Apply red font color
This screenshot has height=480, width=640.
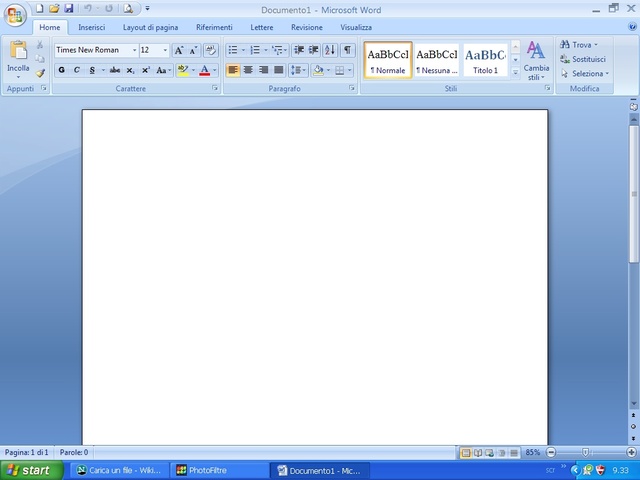(204, 70)
